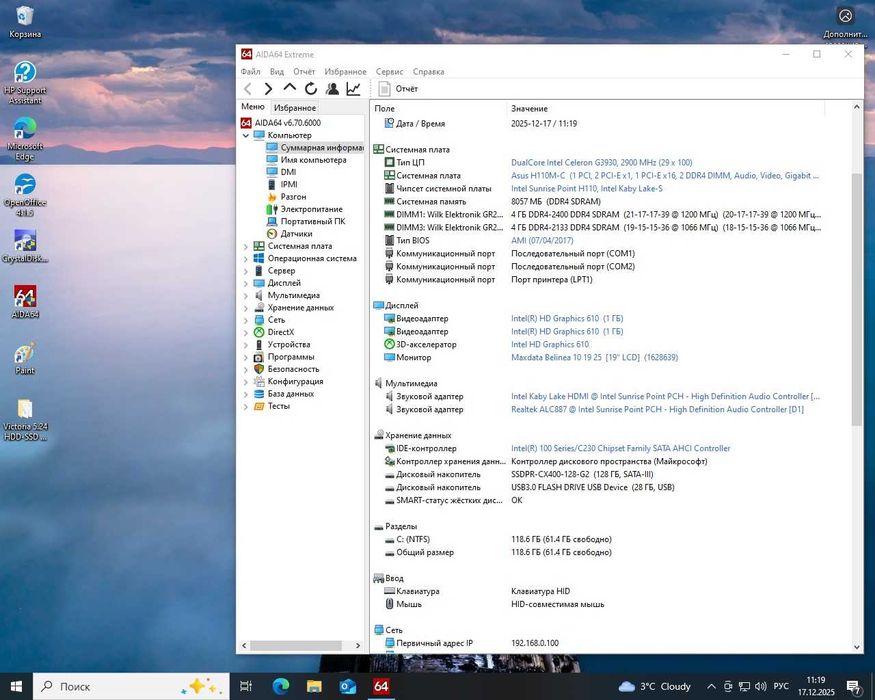Select the IPMI tree item
The image size is (875, 700).
point(289,184)
